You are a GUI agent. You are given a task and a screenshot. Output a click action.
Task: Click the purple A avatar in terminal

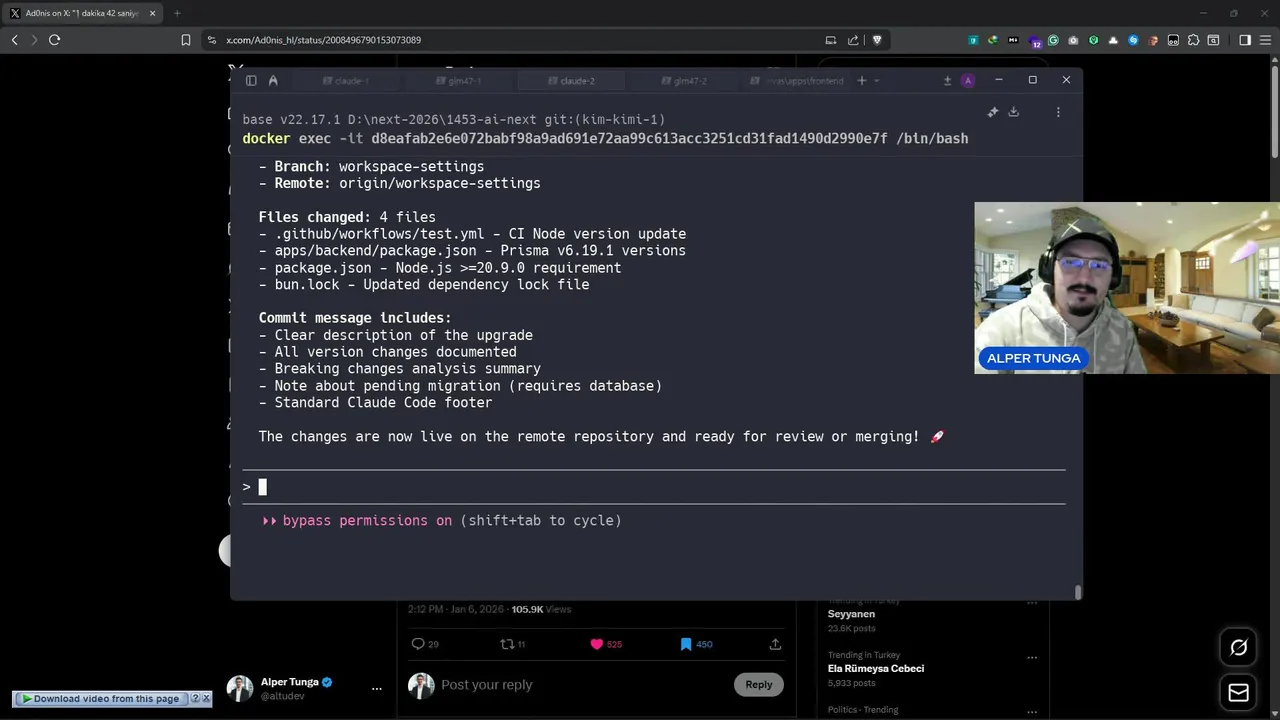click(967, 80)
